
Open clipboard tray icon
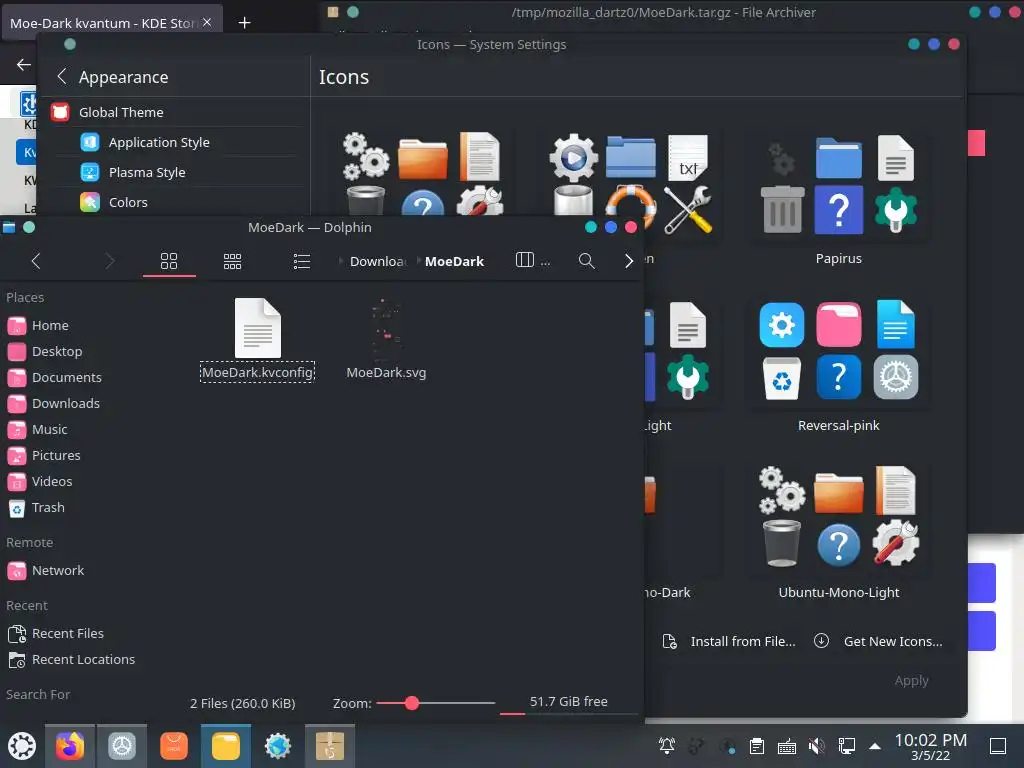tap(757, 746)
